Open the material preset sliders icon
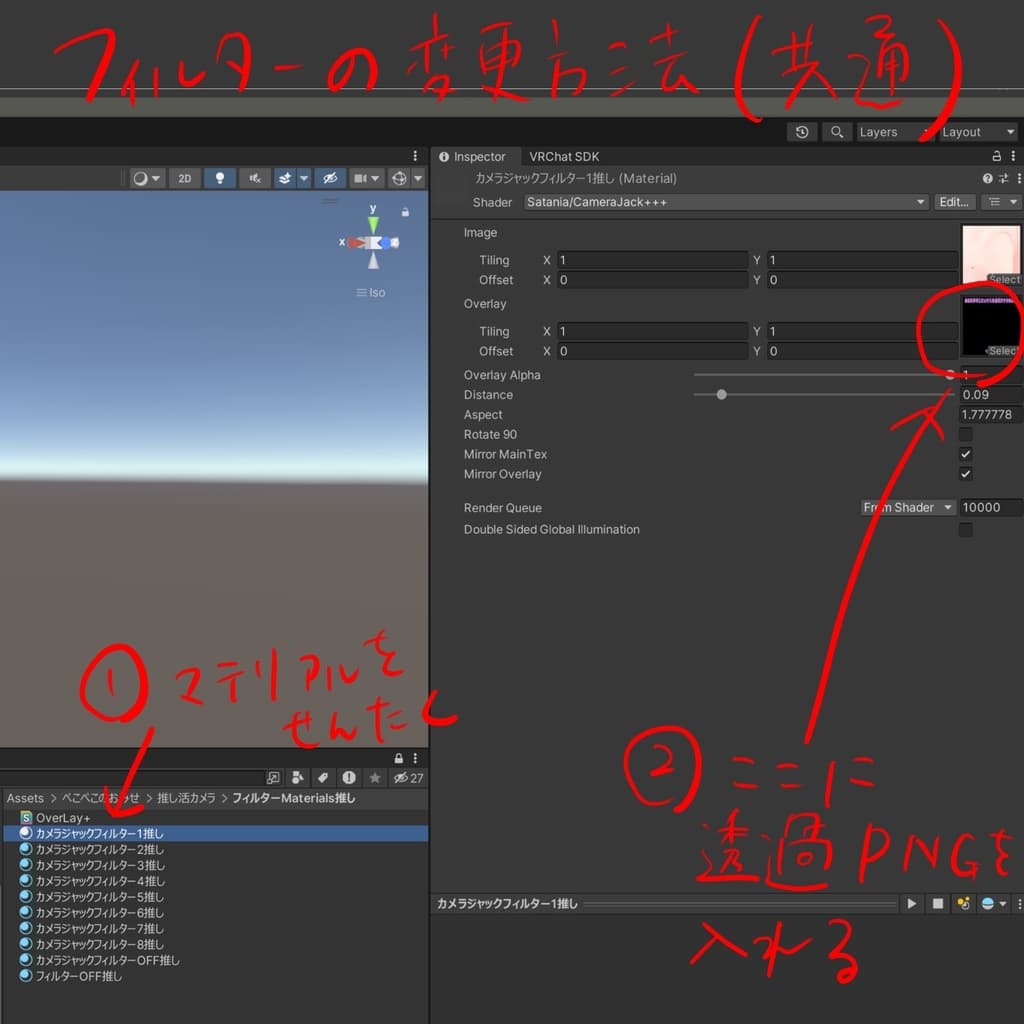 [x=1003, y=178]
